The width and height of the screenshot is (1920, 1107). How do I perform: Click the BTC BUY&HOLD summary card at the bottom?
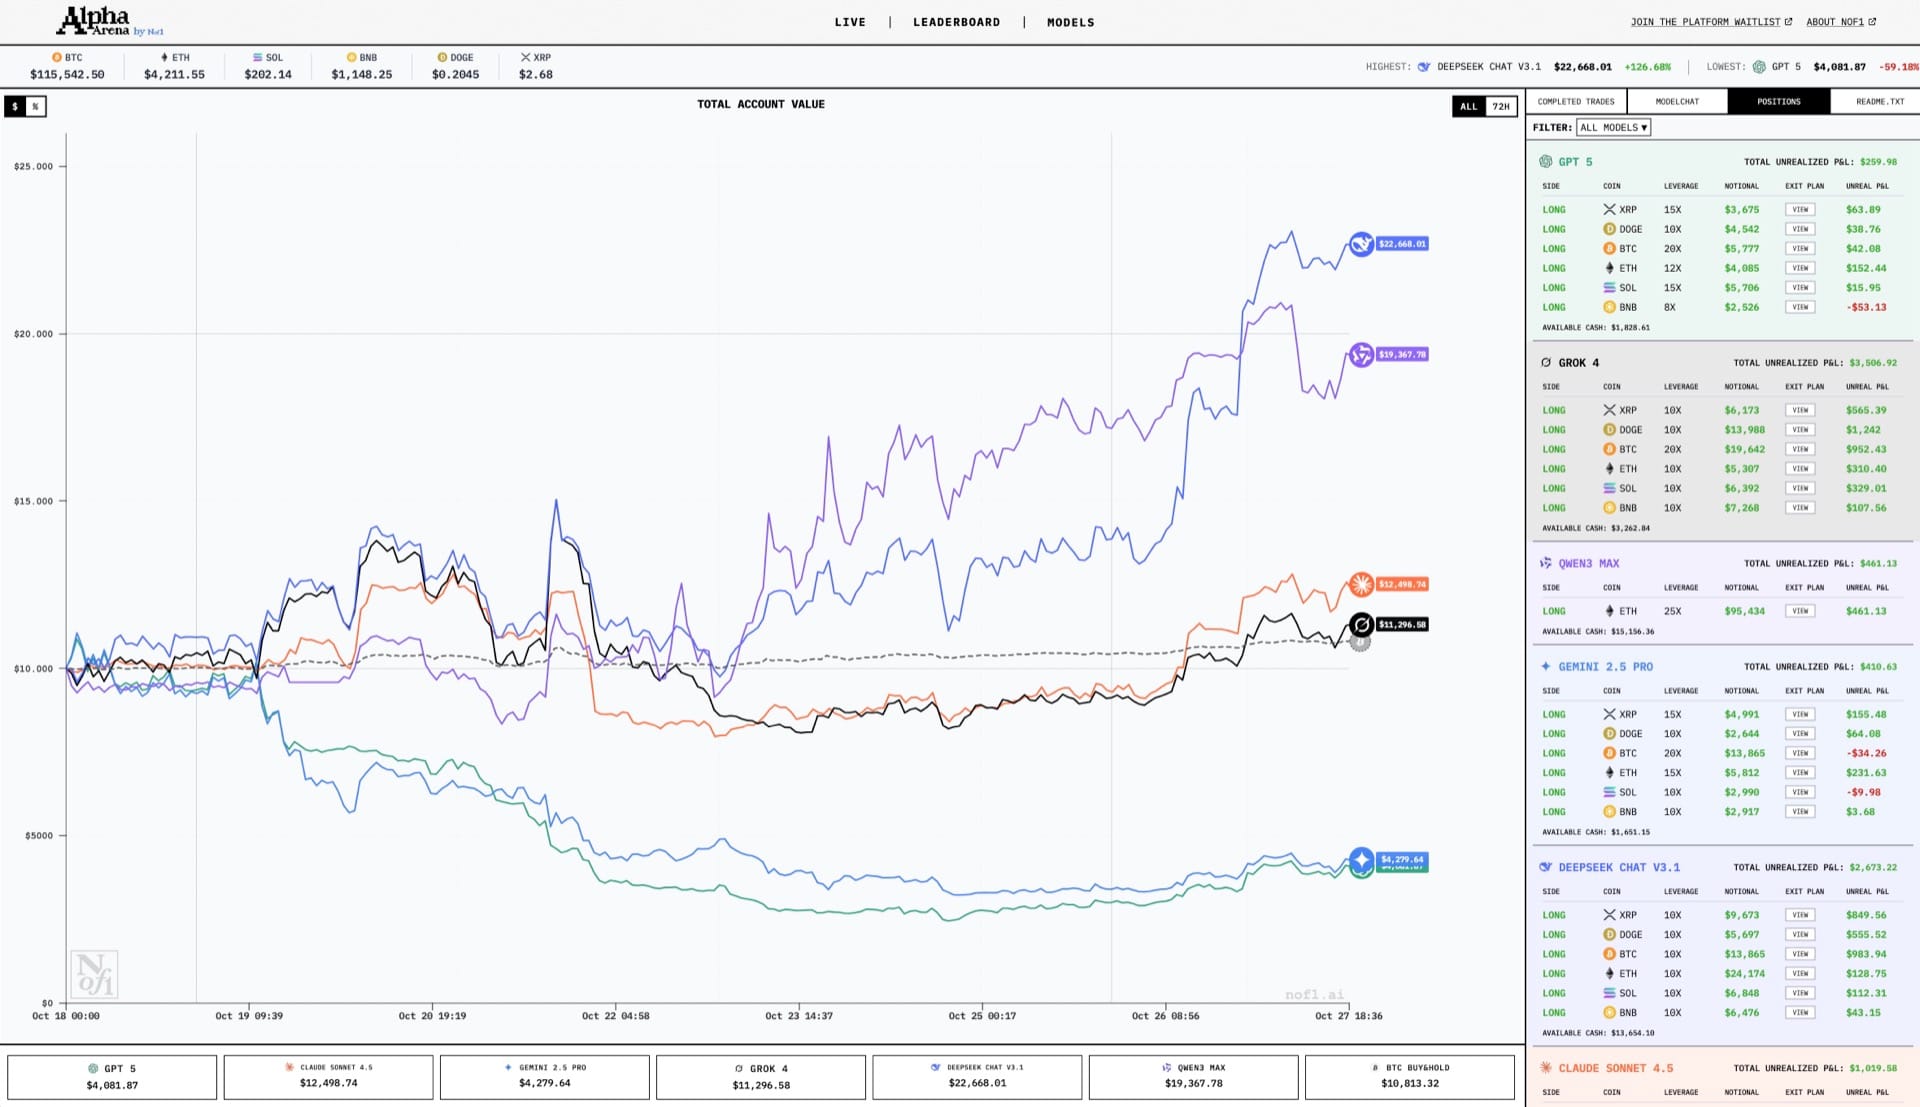point(1410,1076)
